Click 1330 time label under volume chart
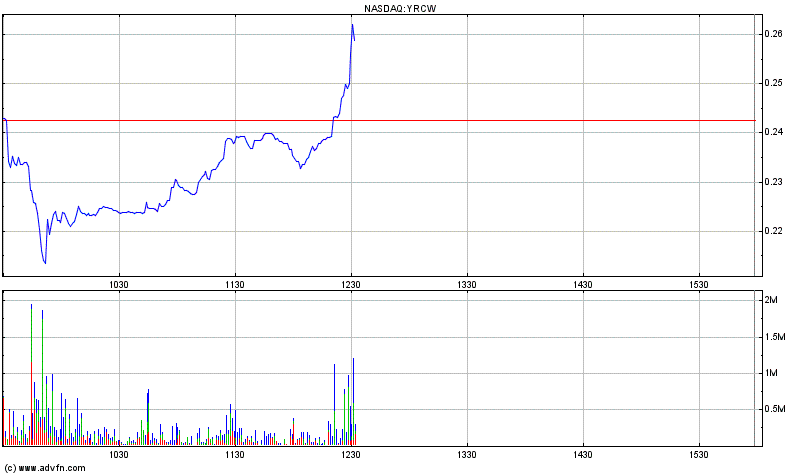The image size is (800, 475). [x=467, y=455]
